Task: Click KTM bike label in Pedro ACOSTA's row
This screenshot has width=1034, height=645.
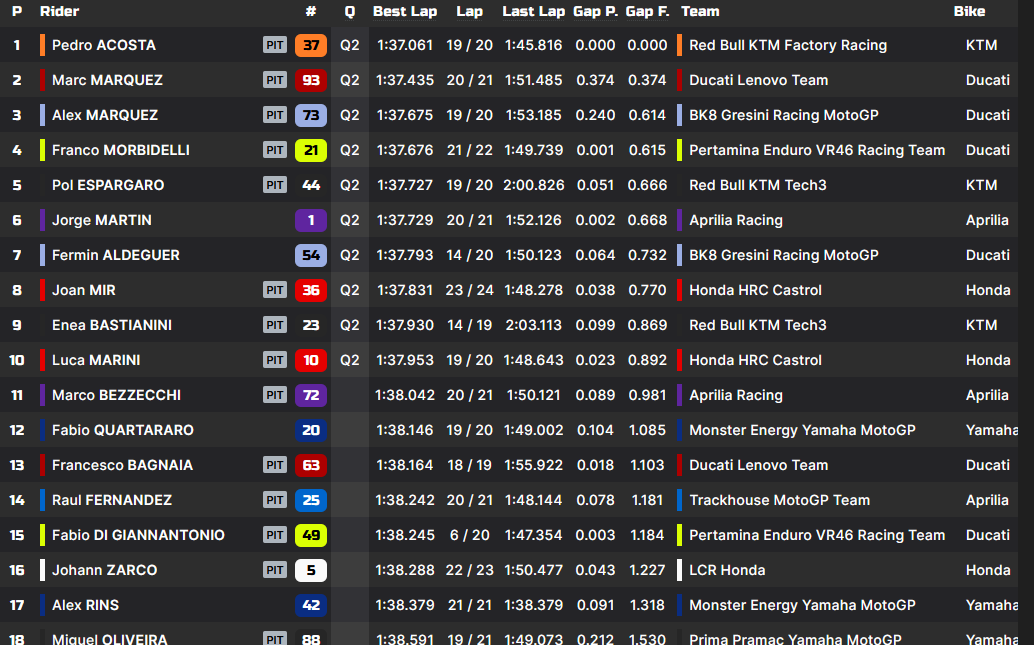Action: tap(981, 45)
